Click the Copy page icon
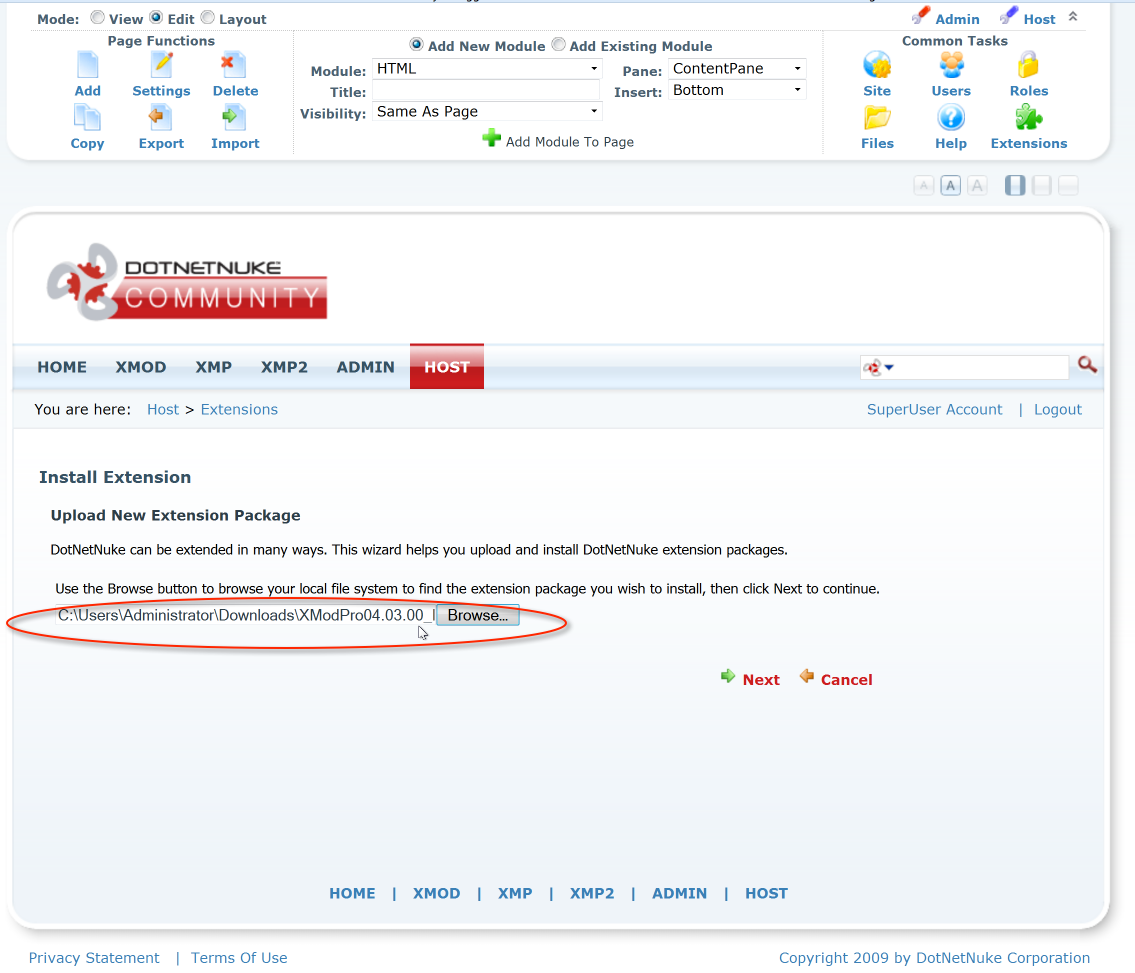The image size is (1135, 973). pyautogui.click(x=88, y=117)
